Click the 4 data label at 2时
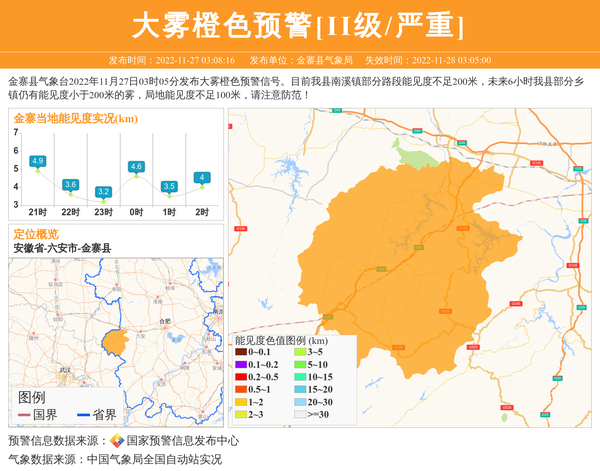 (202, 178)
